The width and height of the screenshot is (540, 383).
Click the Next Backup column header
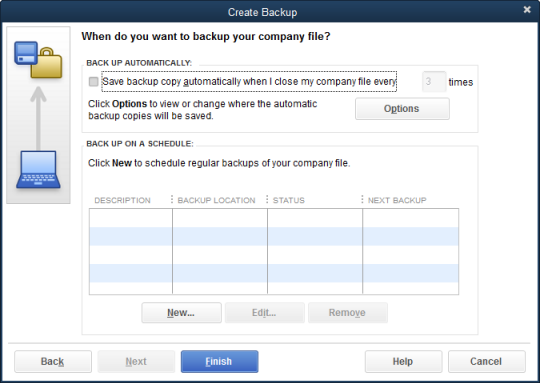click(x=397, y=200)
